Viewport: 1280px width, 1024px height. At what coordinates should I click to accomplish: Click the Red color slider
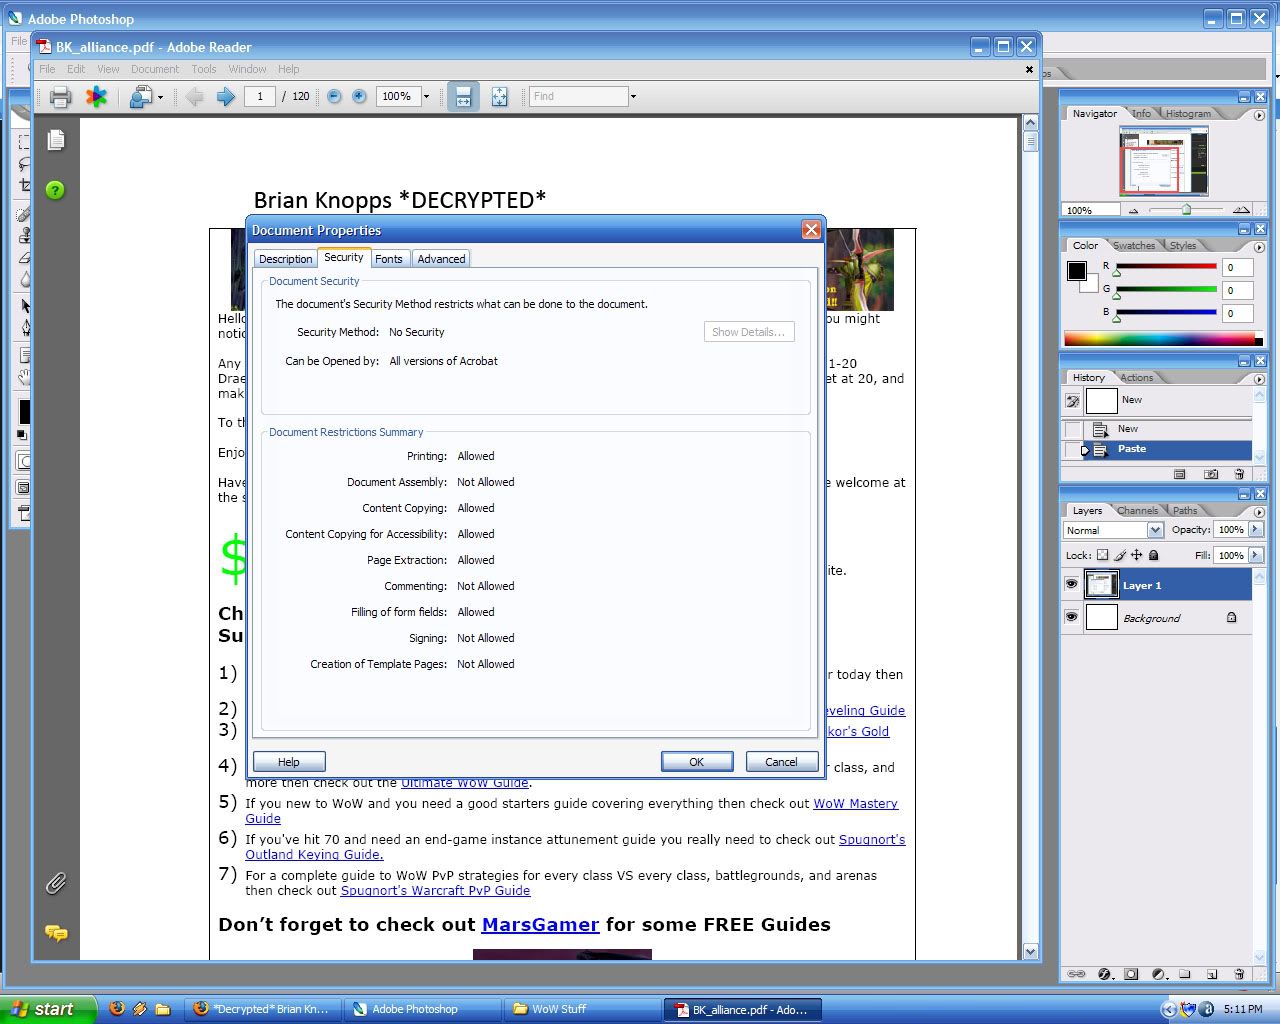coord(1166,267)
